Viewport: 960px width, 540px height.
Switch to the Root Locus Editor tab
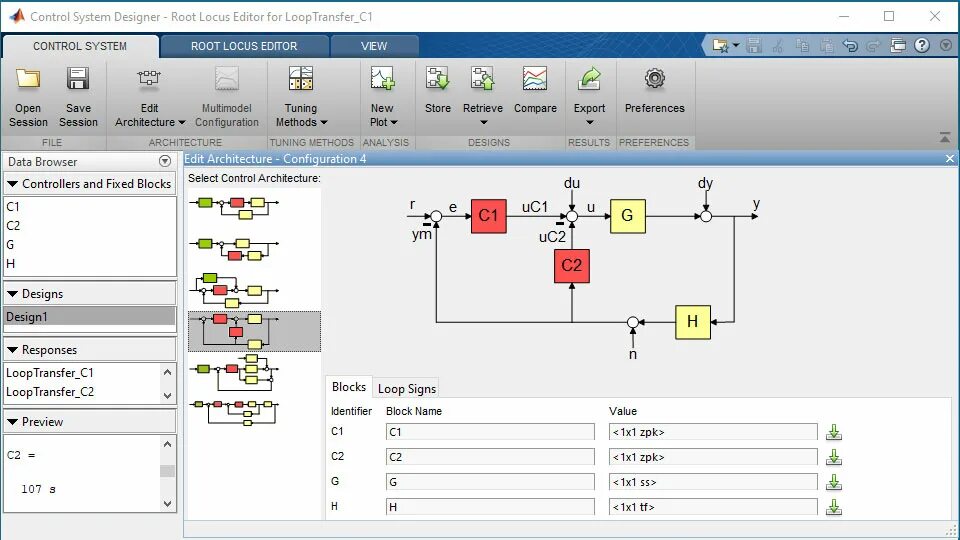(x=244, y=47)
